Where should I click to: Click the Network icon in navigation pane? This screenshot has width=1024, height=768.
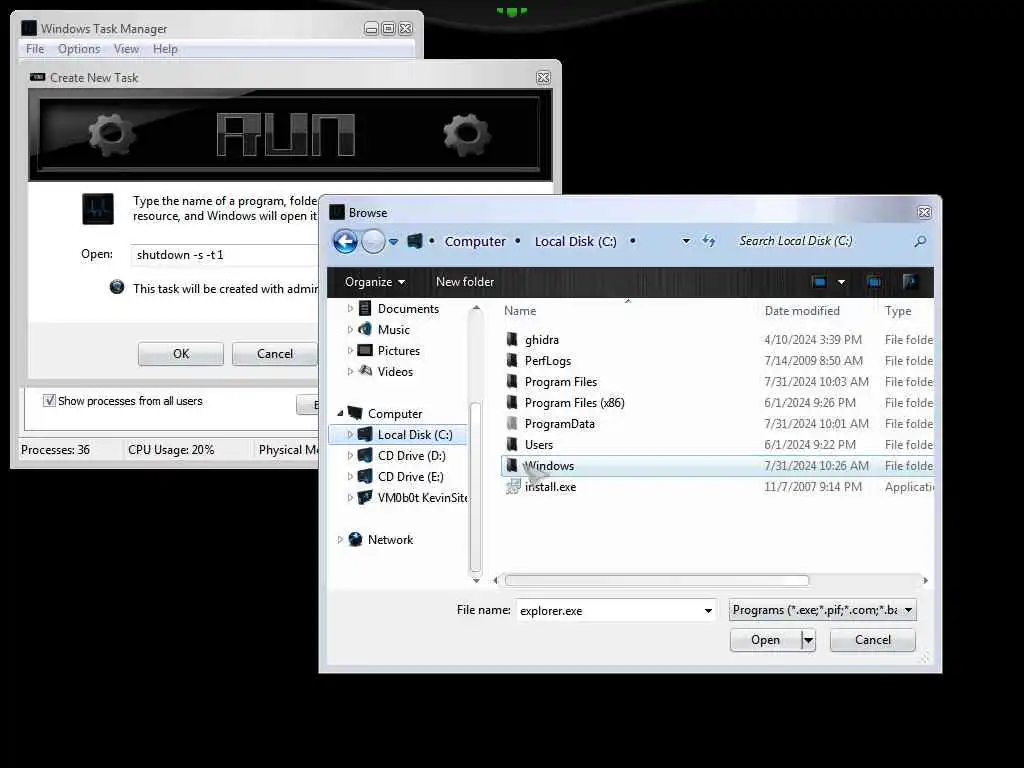click(355, 539)
